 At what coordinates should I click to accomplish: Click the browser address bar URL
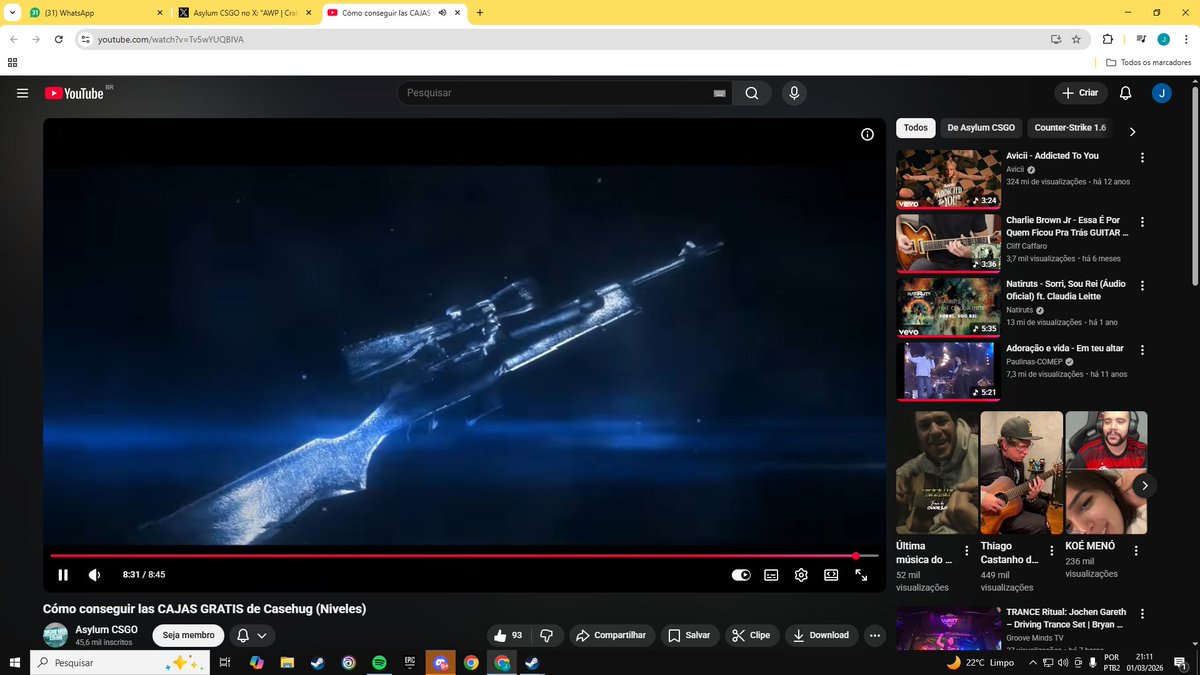pos(170,39)
